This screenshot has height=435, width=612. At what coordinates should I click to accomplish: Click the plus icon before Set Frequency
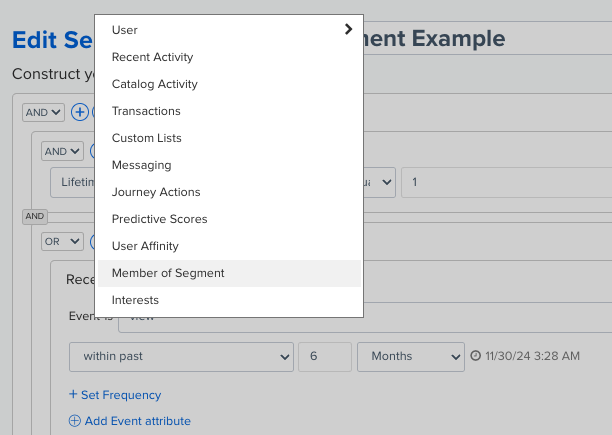tap(73, 394)
